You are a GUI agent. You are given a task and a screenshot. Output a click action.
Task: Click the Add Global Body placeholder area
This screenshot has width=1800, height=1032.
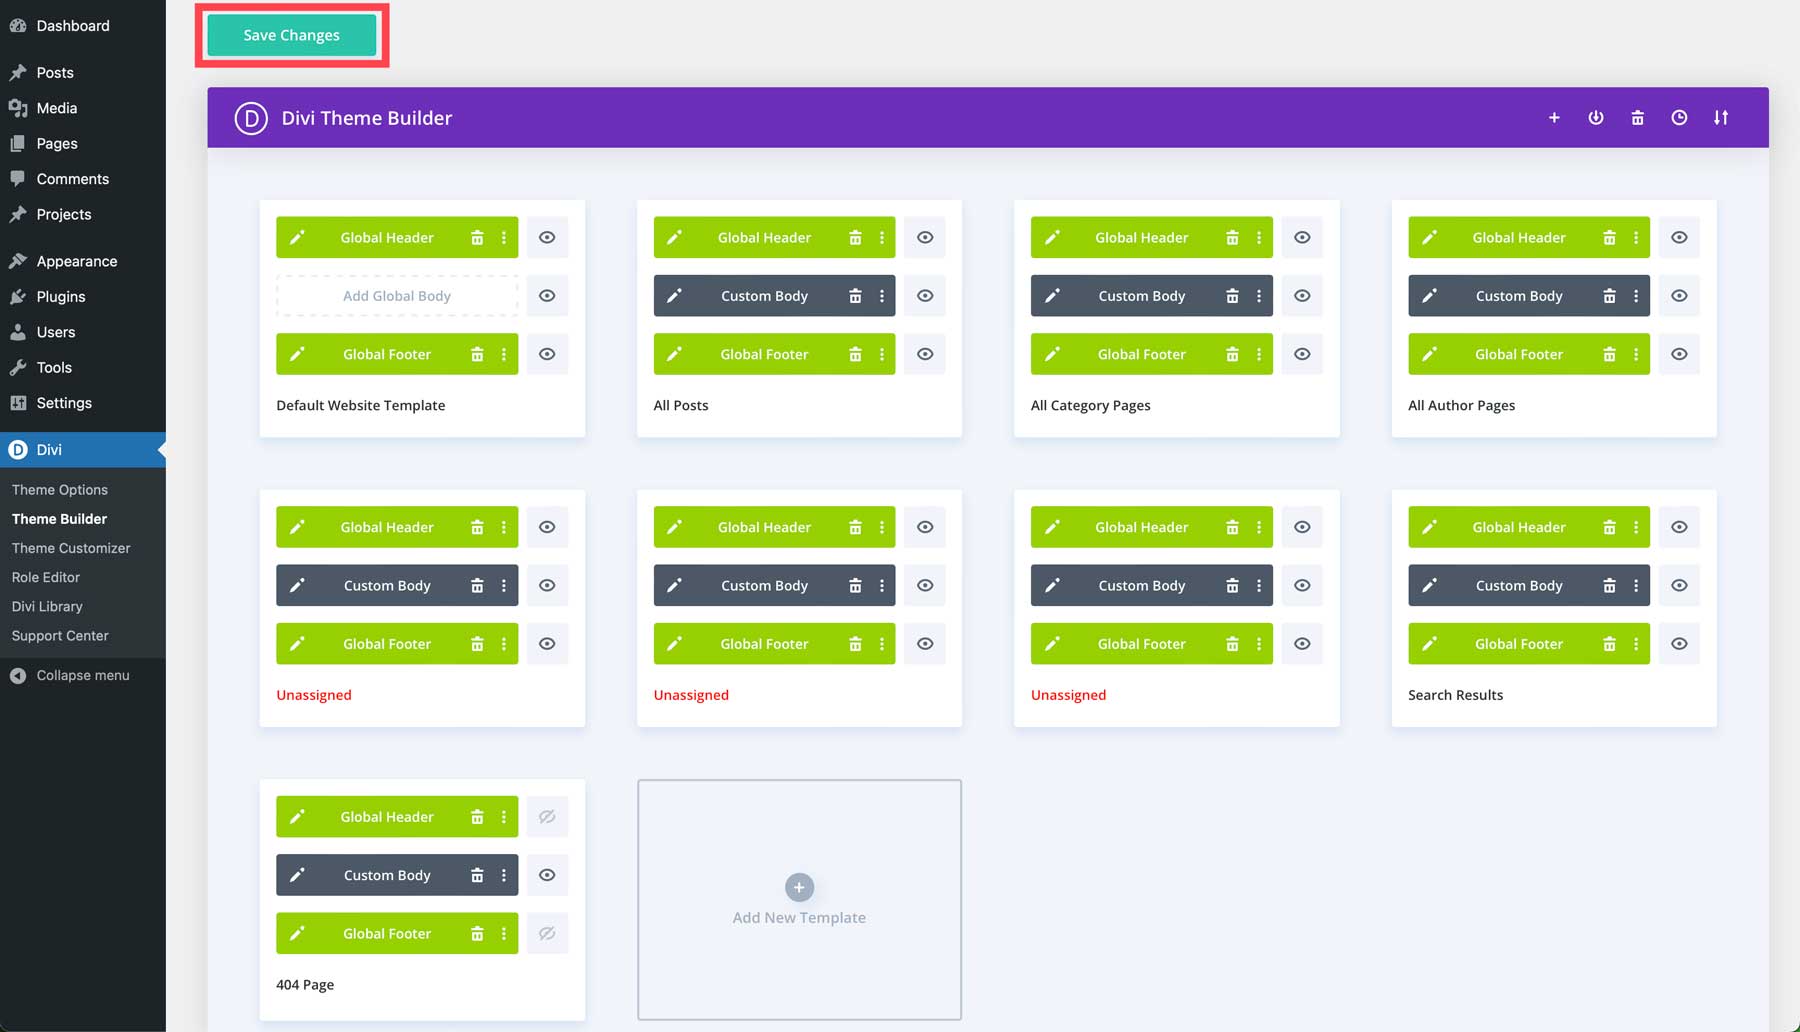pos(396,295)
